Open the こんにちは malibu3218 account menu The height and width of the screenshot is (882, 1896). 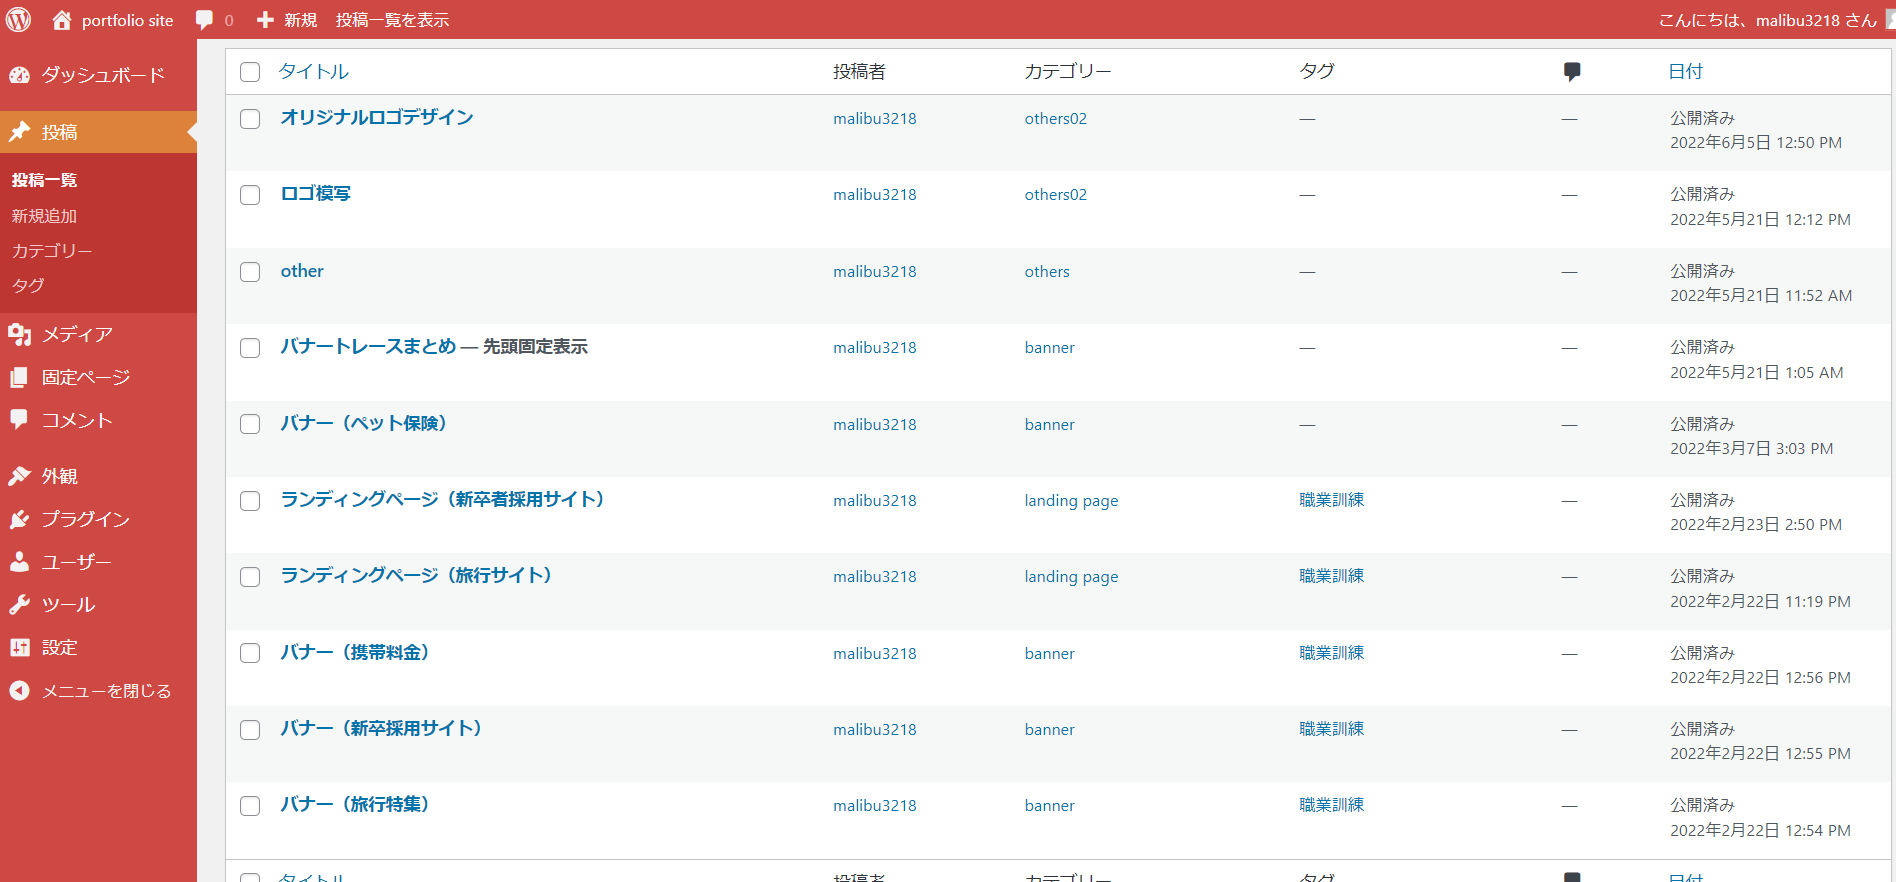(x=1767, y=20)
